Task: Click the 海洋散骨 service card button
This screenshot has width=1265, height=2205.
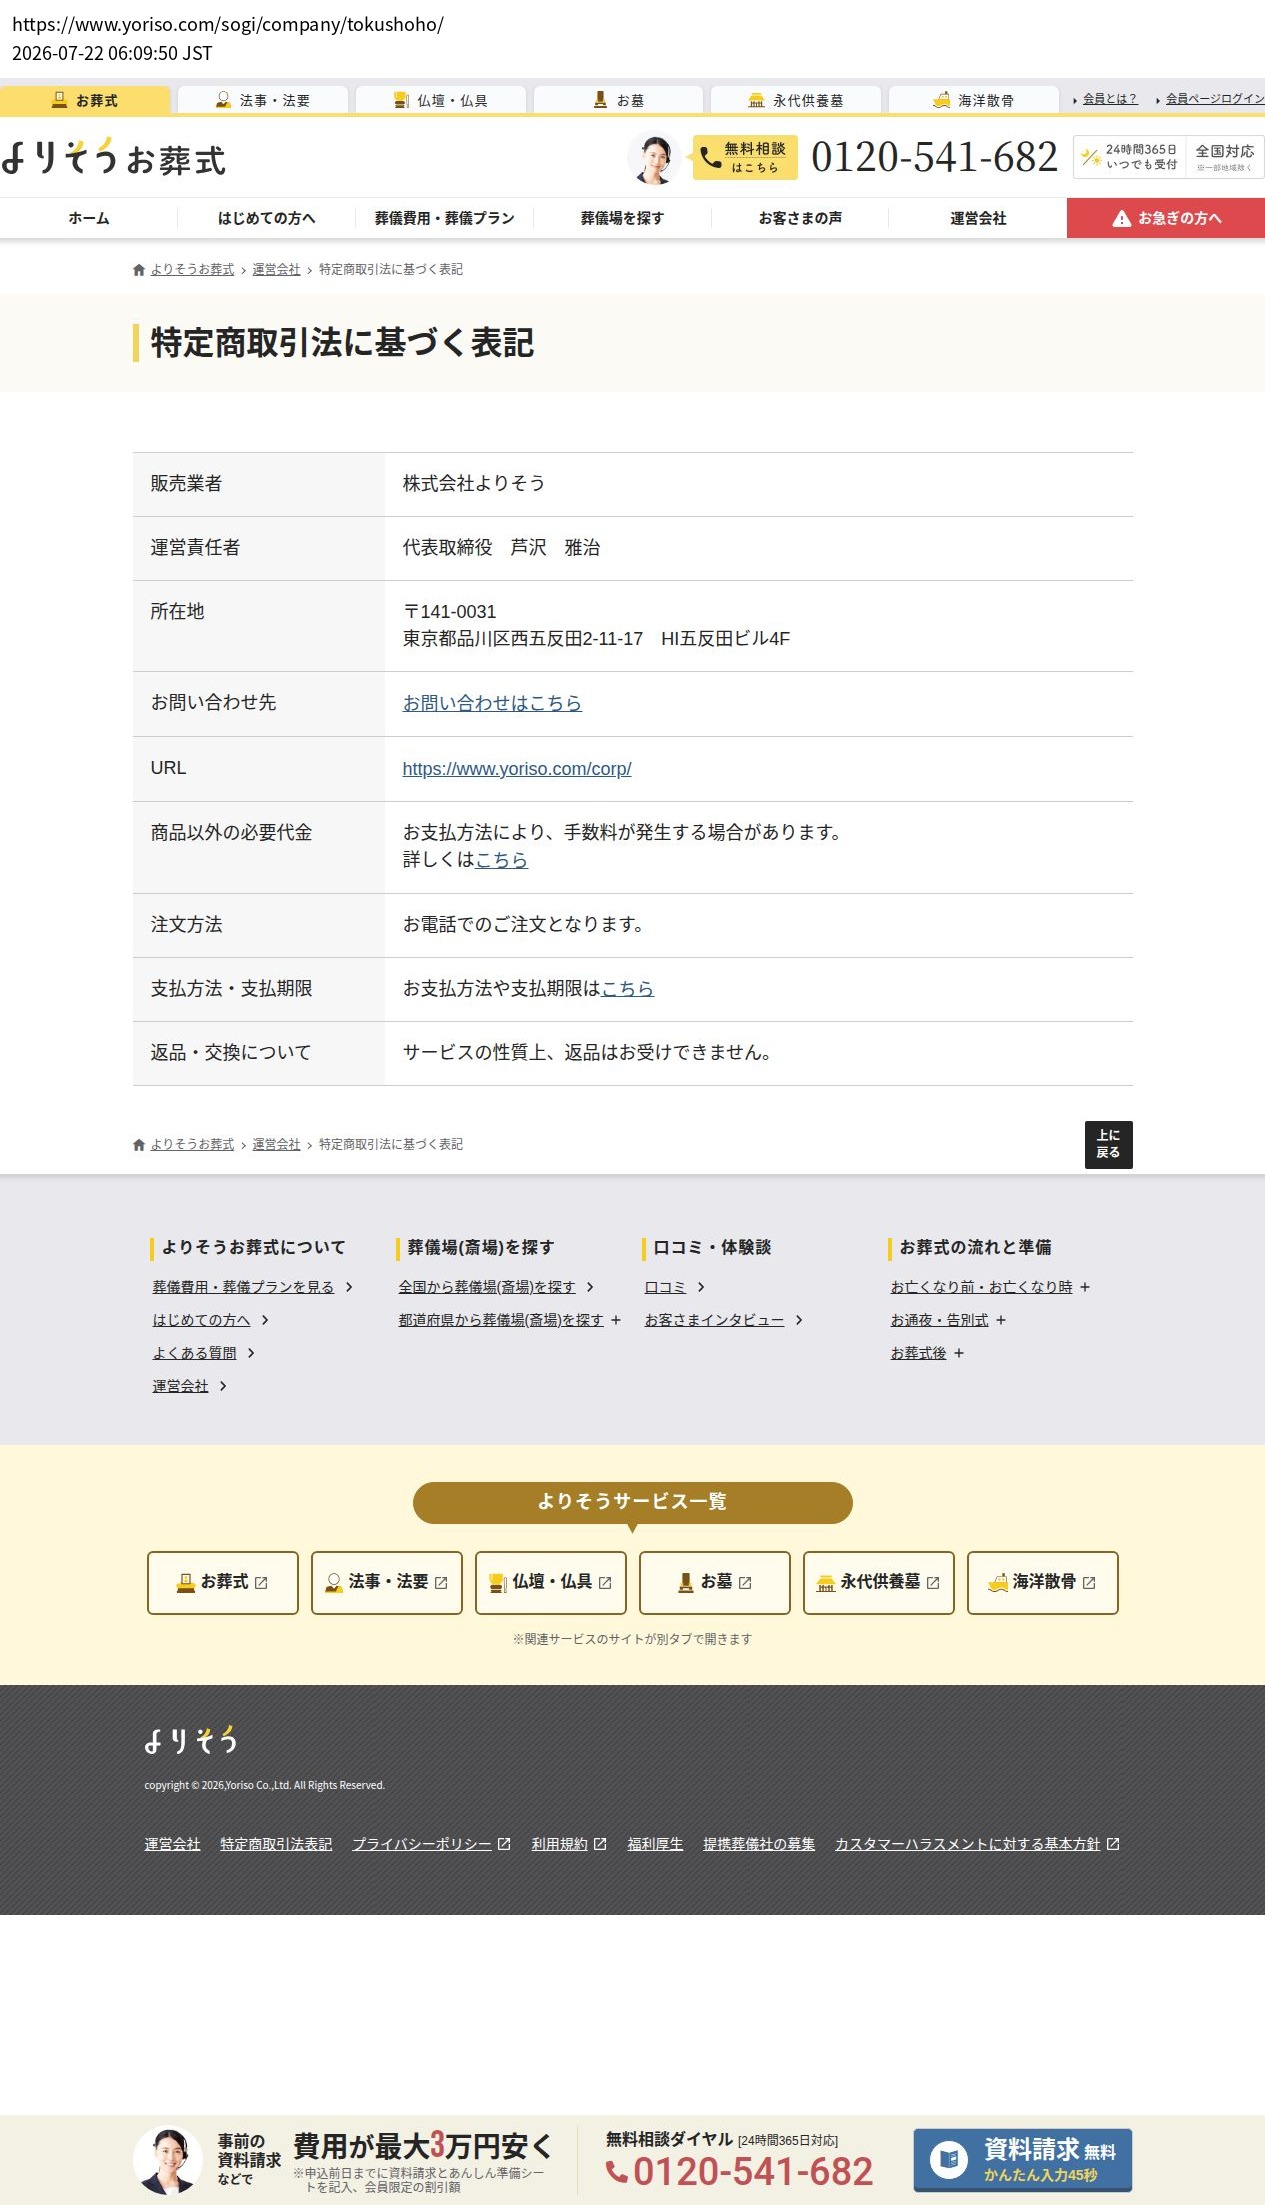Action: point(1043,1582)
